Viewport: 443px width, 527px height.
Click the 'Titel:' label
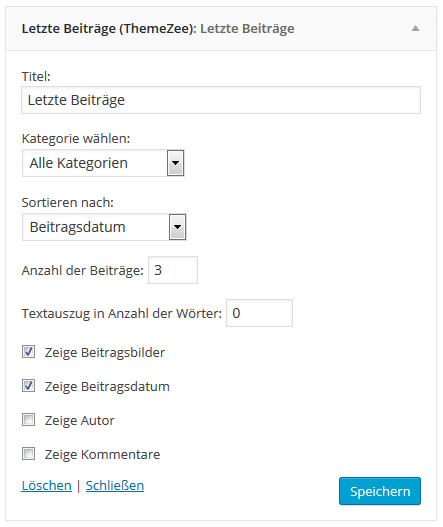(x=36, y=77)
